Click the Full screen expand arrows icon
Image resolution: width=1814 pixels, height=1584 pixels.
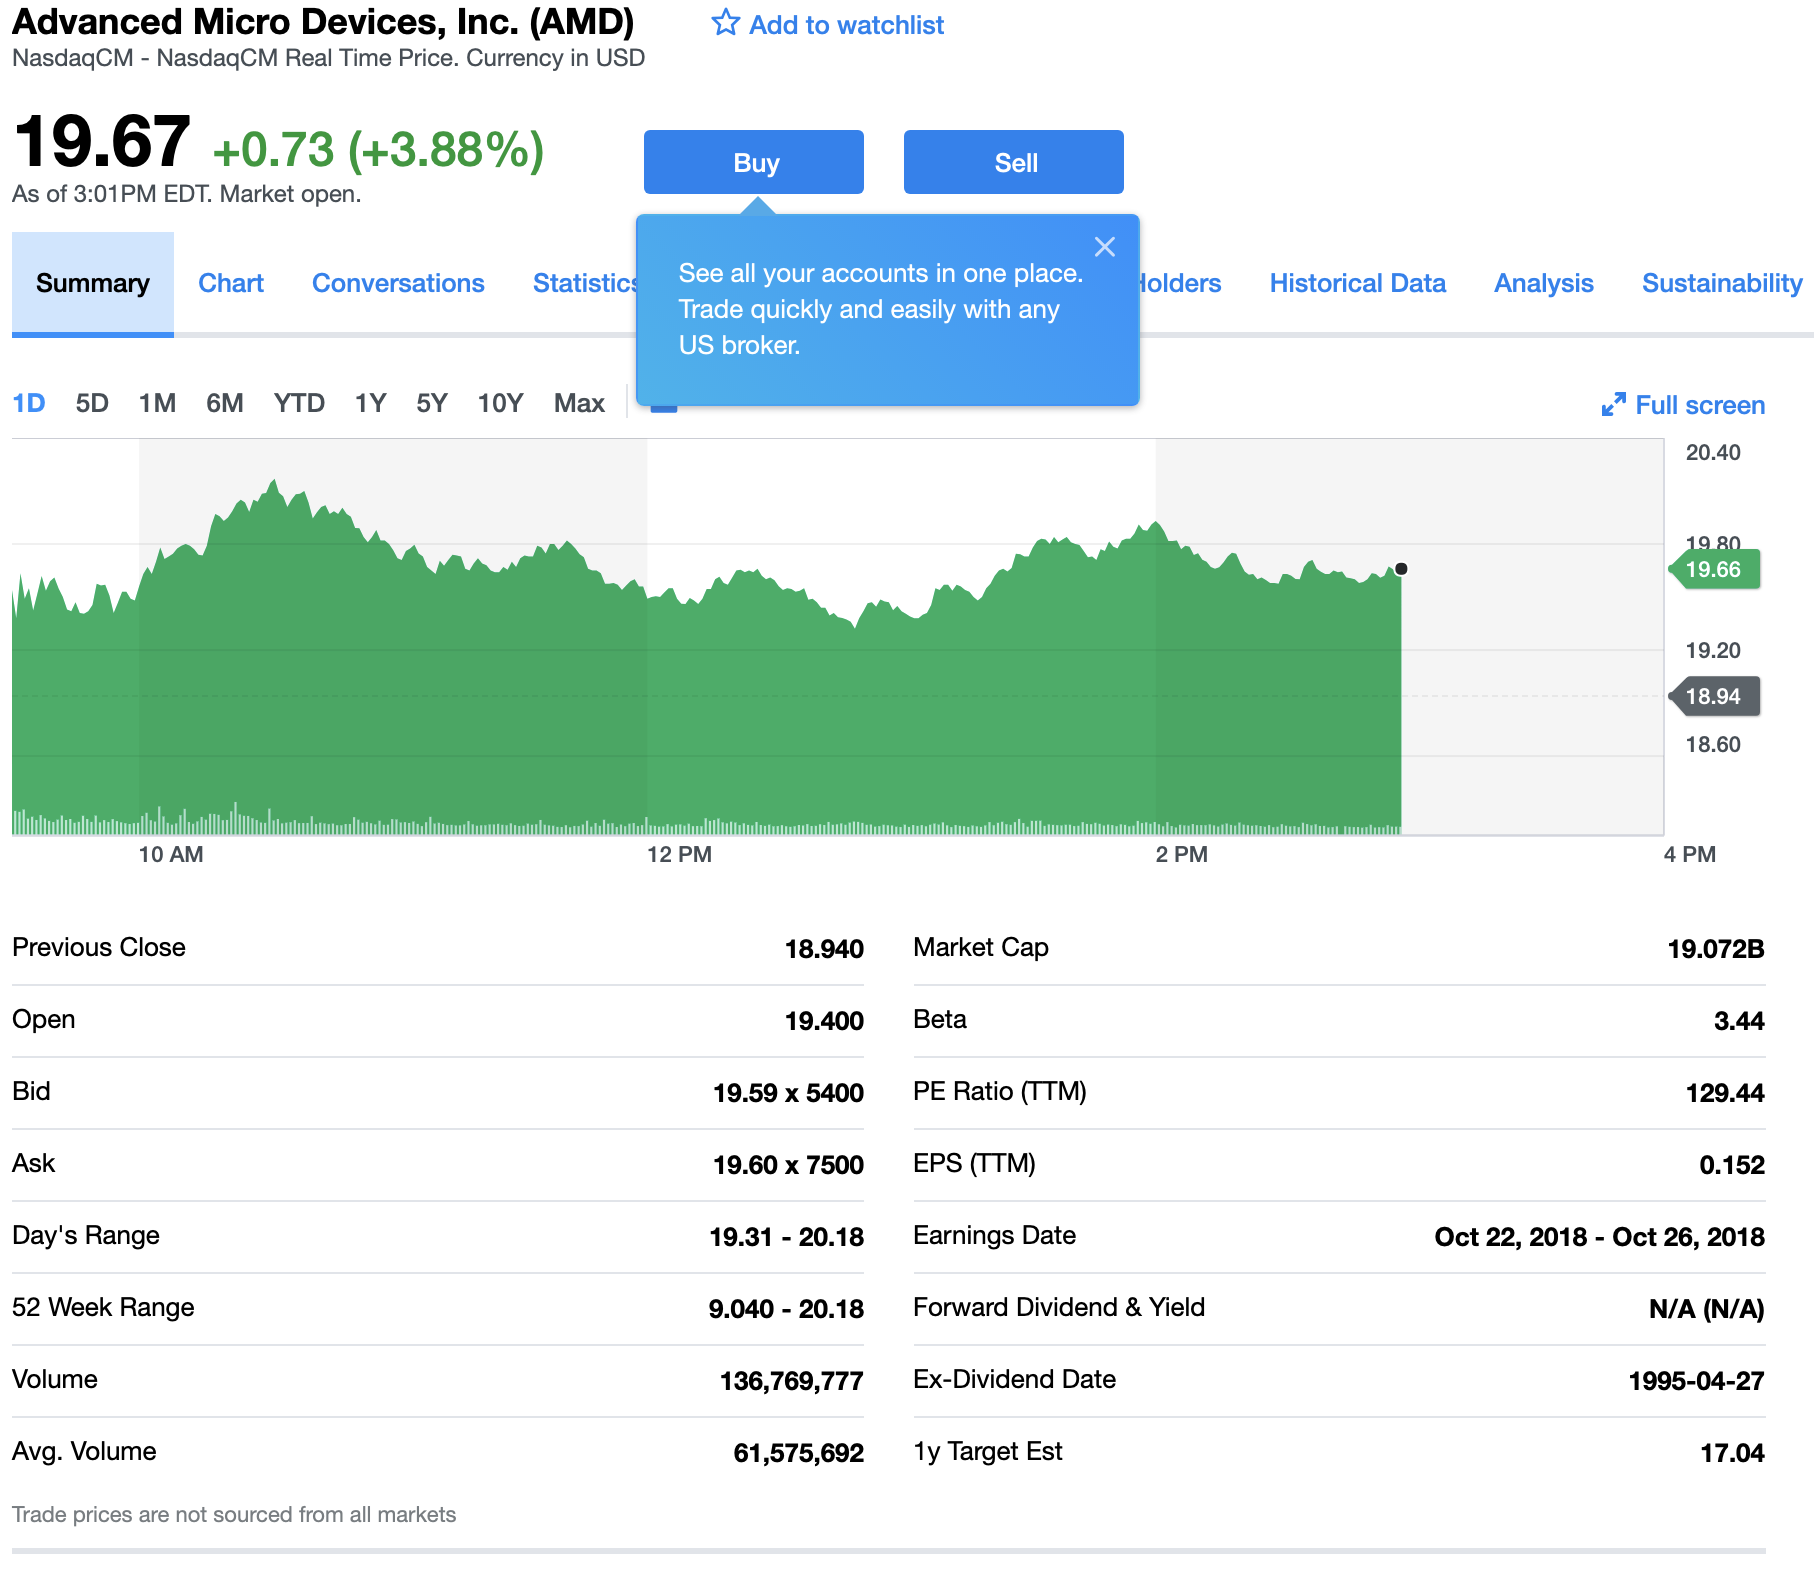pos(1613,404)
